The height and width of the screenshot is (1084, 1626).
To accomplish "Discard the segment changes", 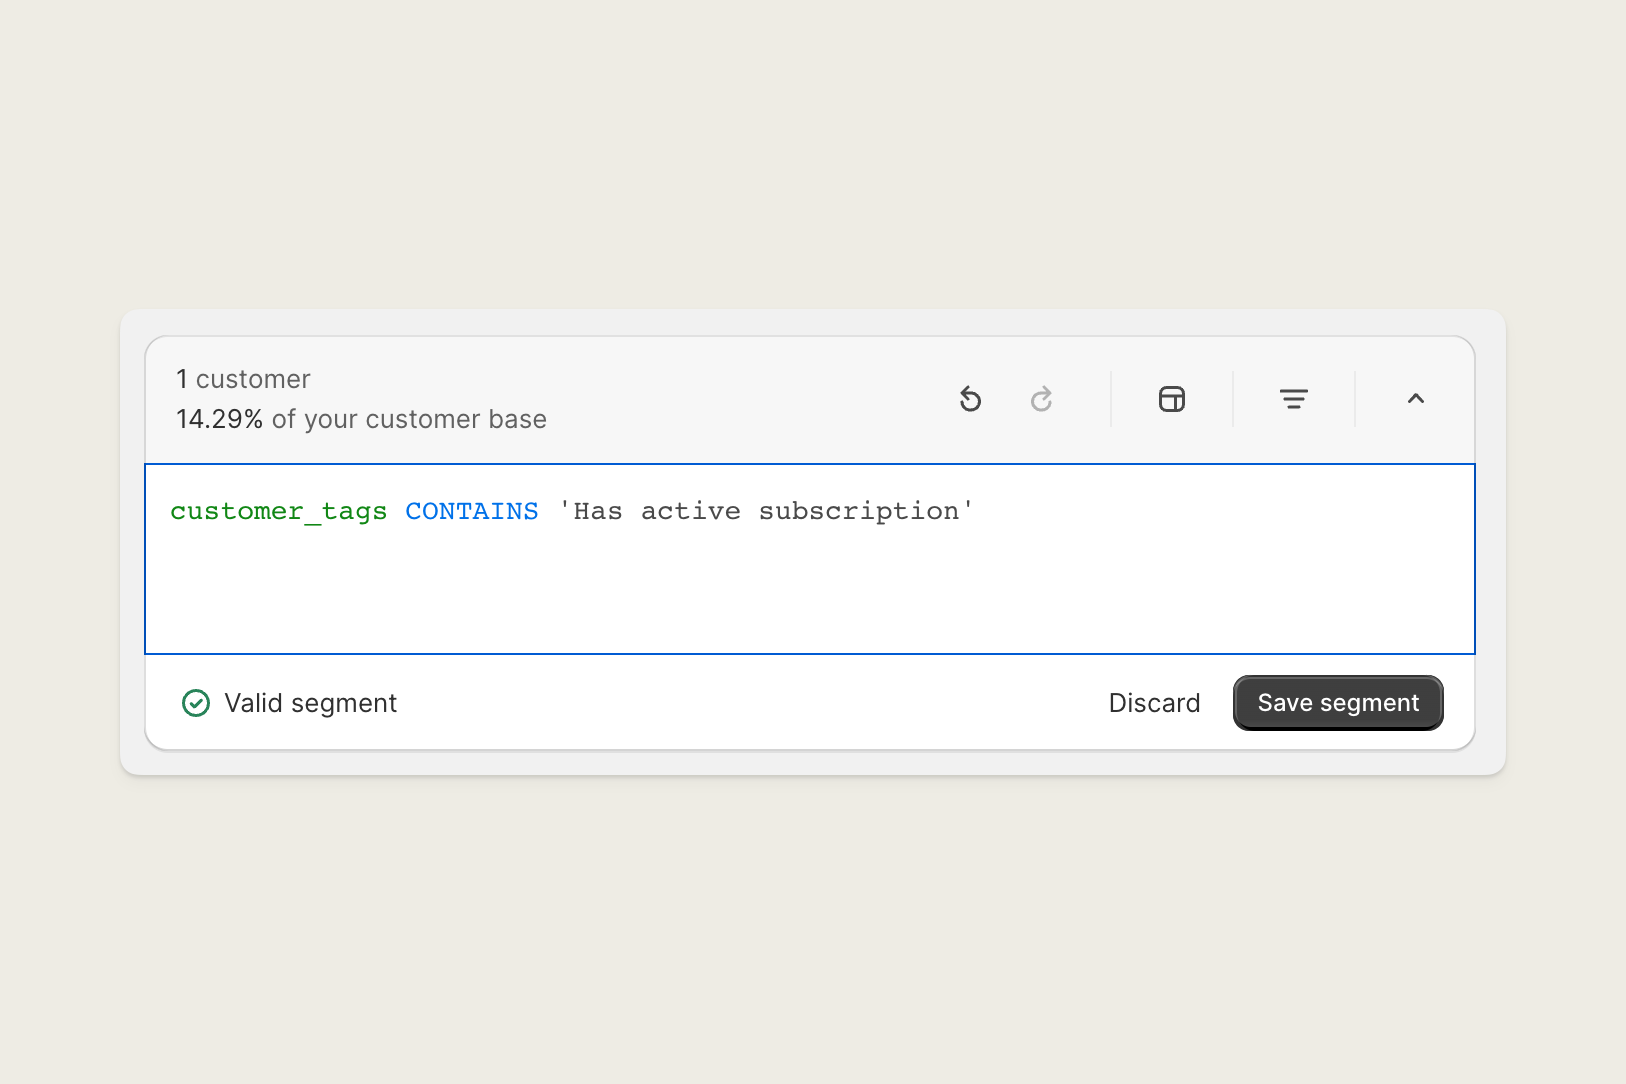I will (1154, 703).
